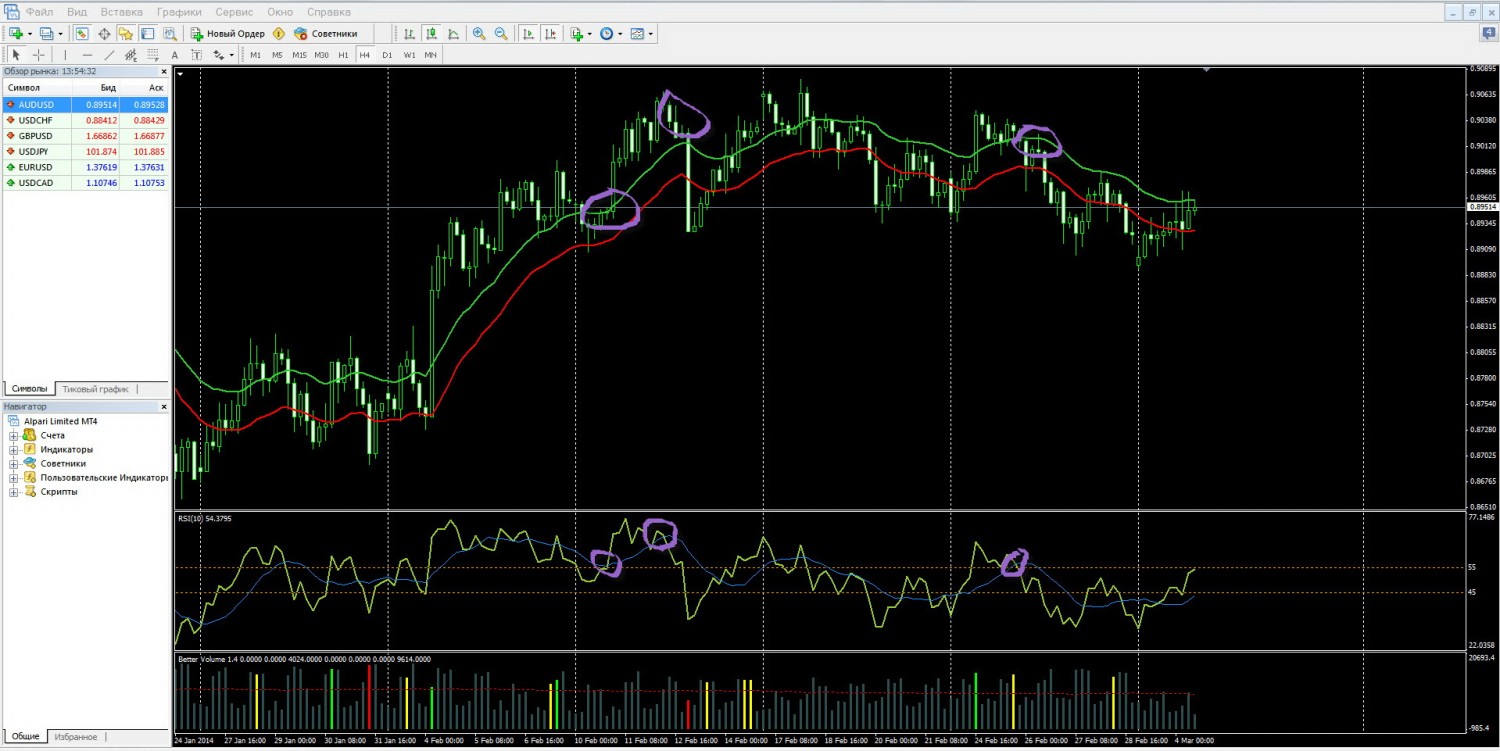Click the active H4 timeframe button
The image size is (1500, 751).
pos(365,55)
